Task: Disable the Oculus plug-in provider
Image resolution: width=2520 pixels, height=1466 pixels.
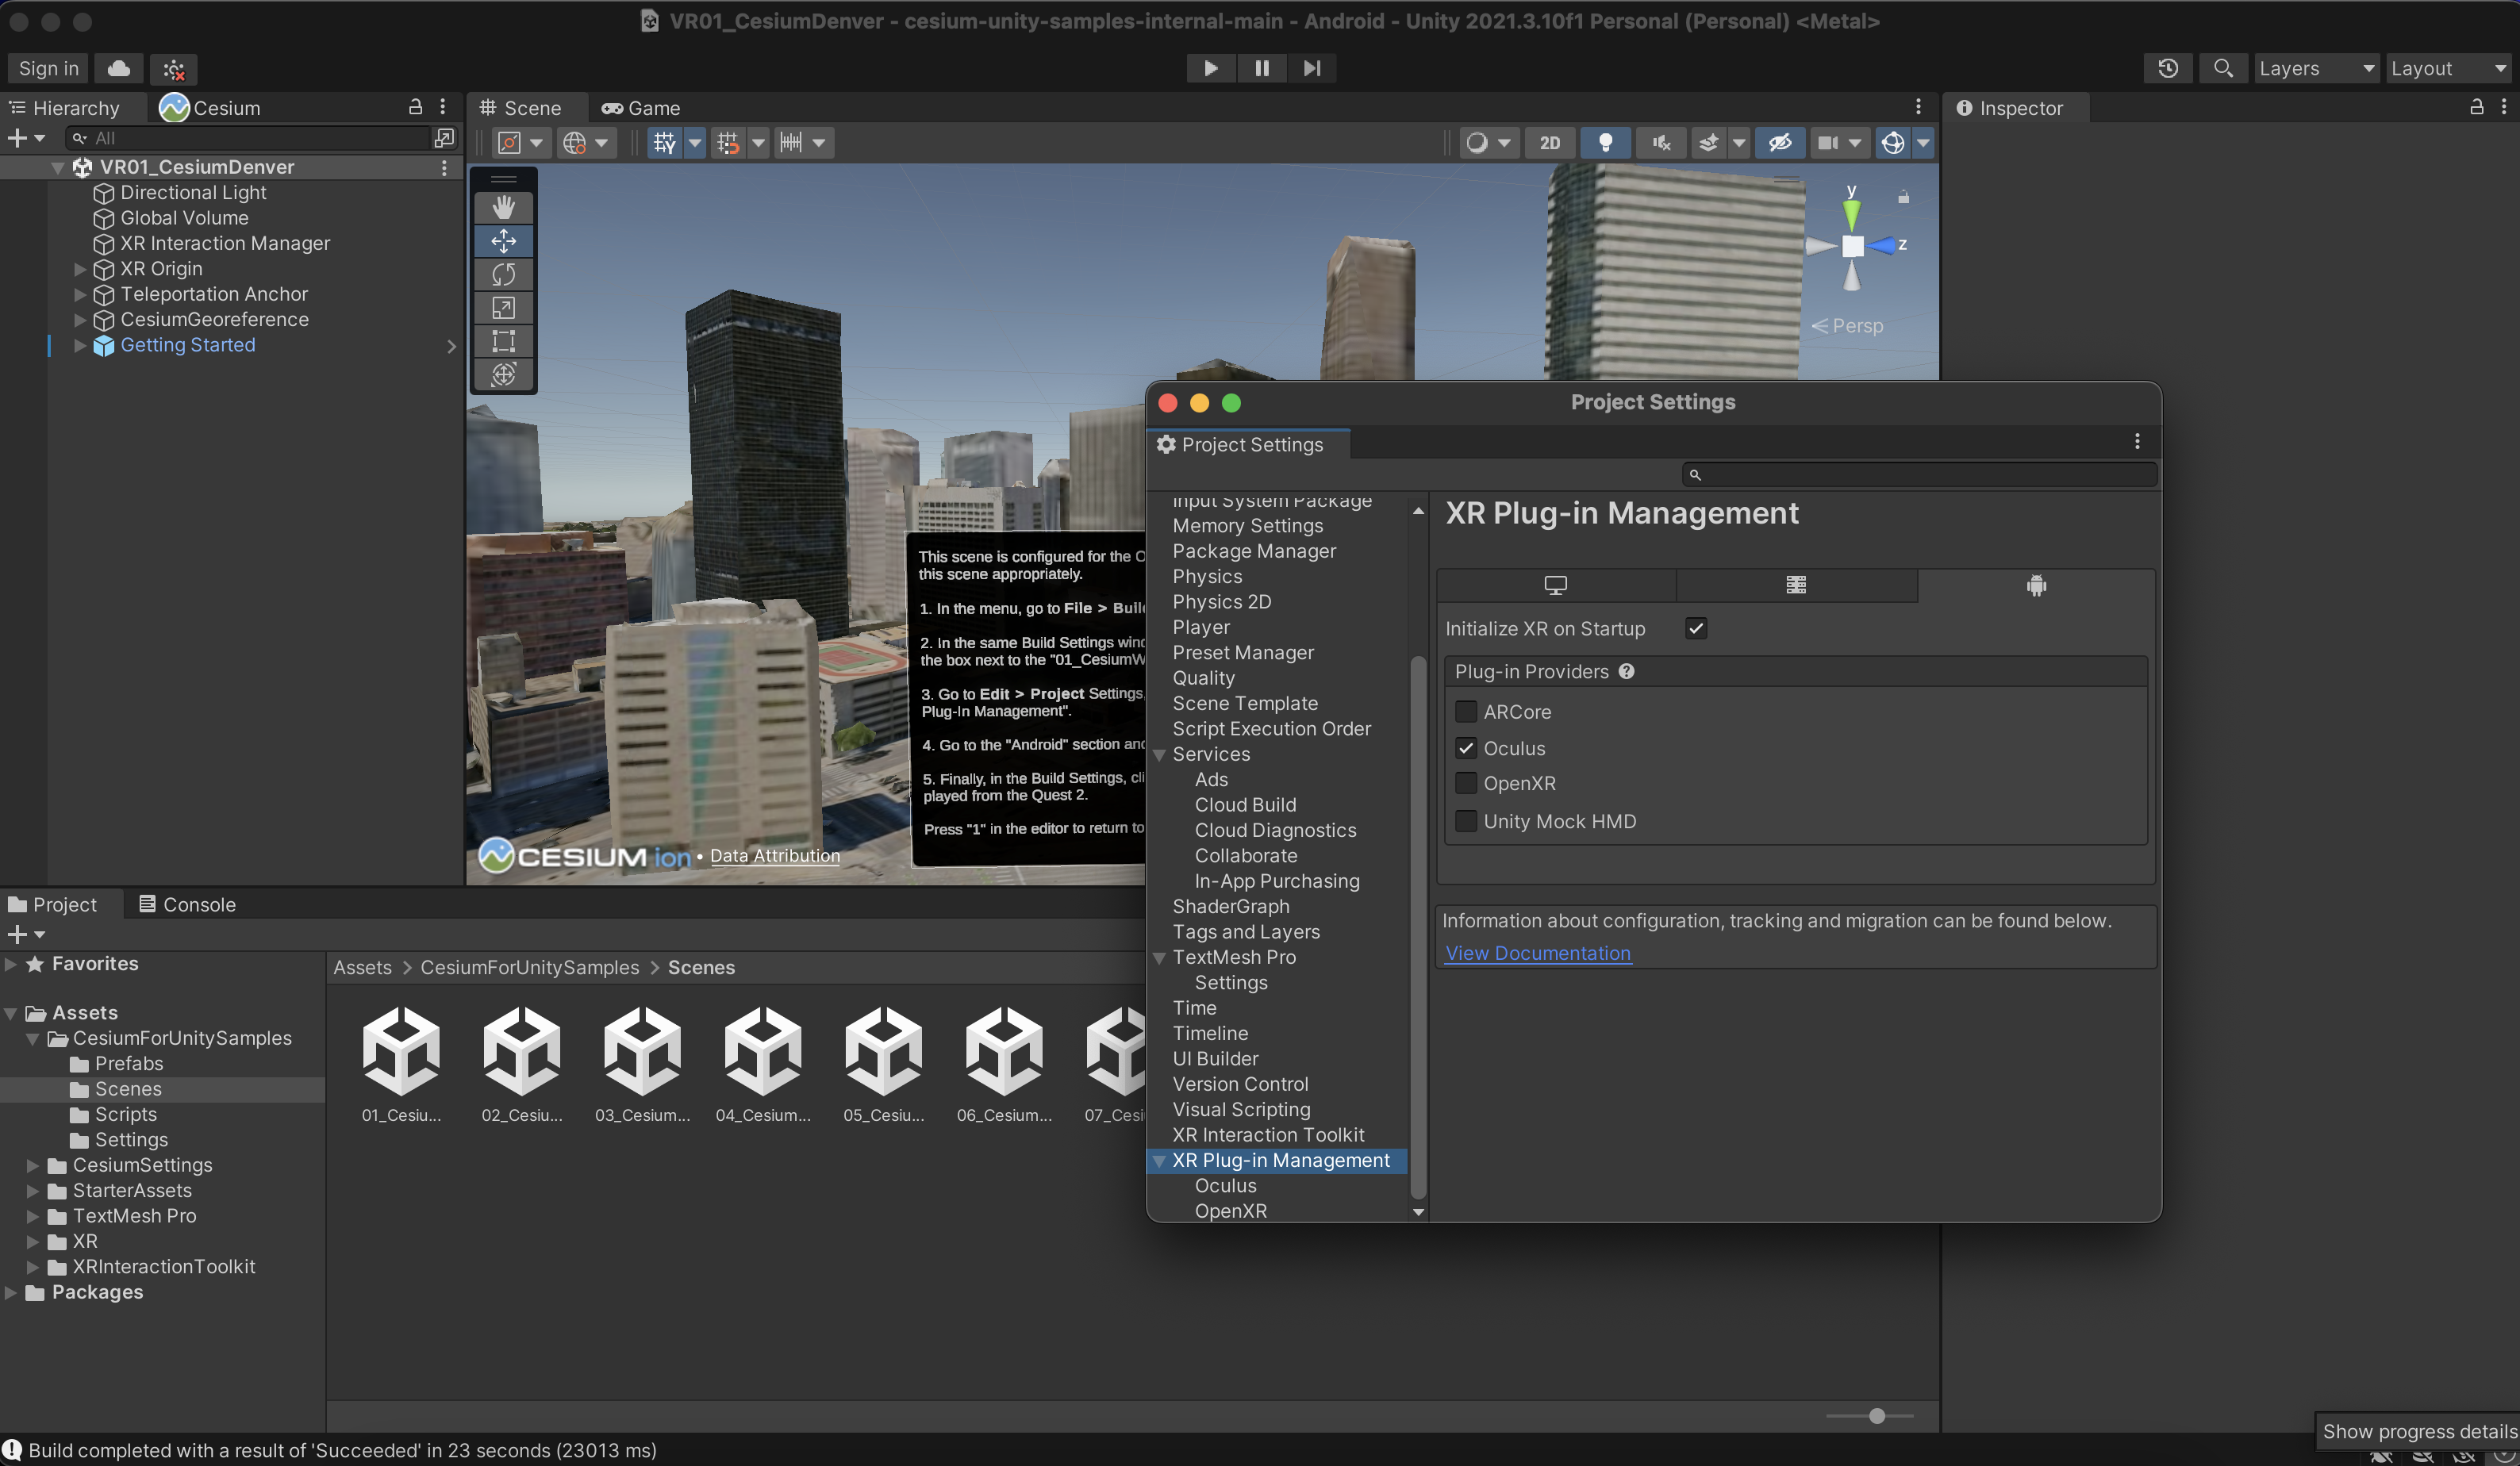Action: point(1466,748)
